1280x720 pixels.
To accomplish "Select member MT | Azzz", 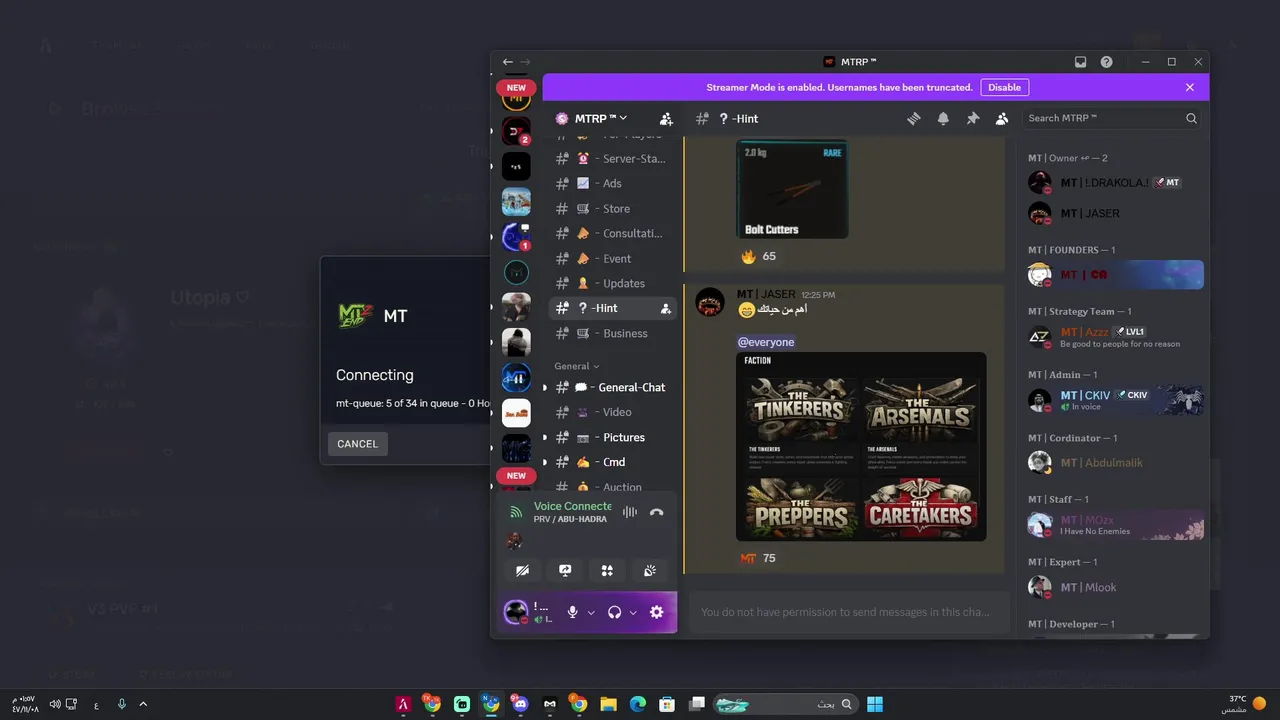I will coord(1114,337).
